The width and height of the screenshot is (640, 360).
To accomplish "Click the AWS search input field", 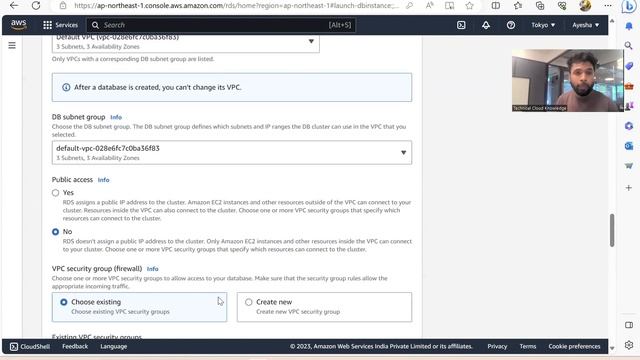I will tap(221, 25).
